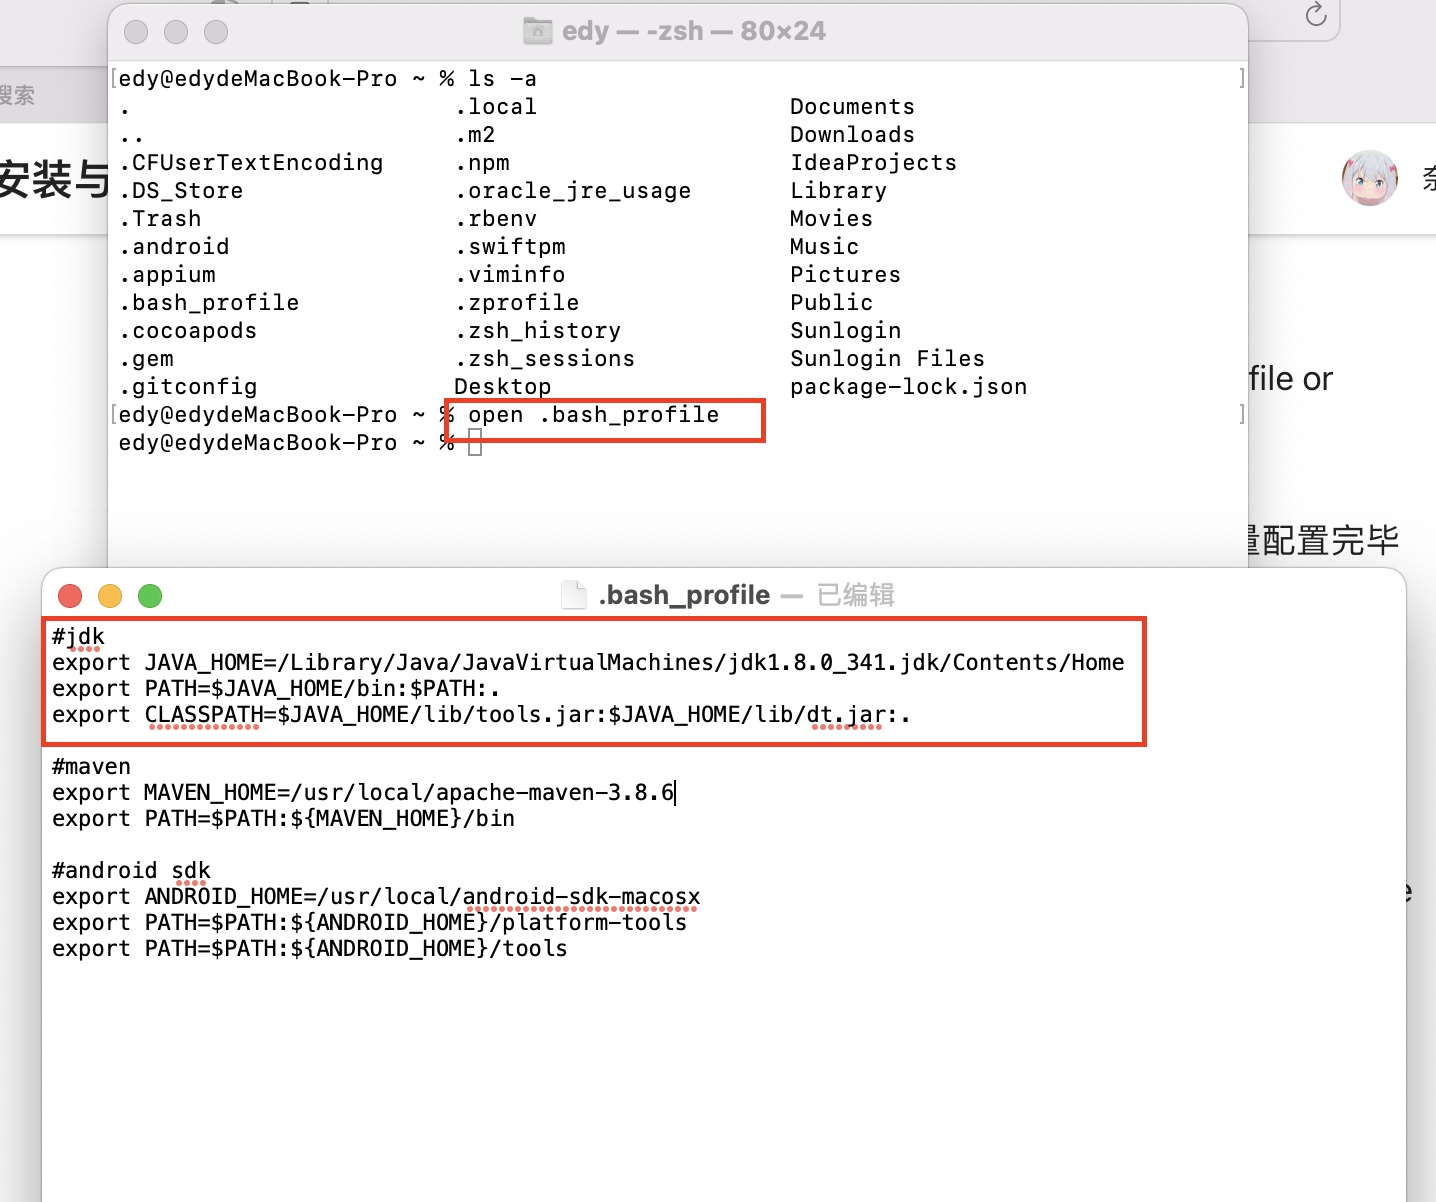
Task: Click the Terminal title 'edy — -zsh — 80×24'
Action: point(693,31)
